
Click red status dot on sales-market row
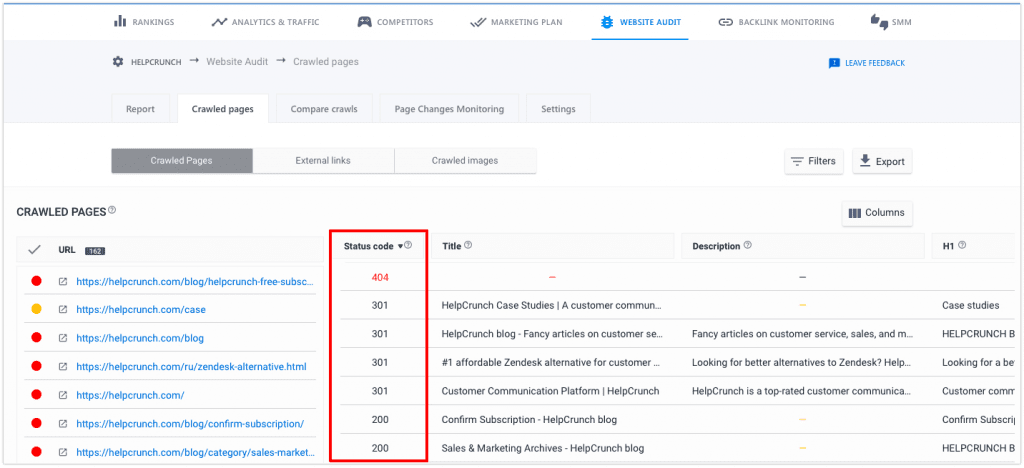tap(36, 452)
